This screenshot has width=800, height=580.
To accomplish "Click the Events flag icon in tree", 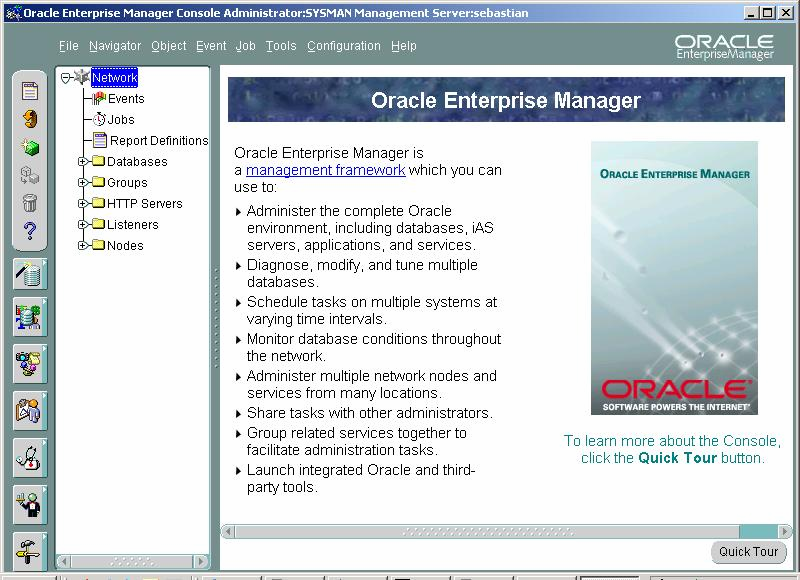I will [99, 98].
